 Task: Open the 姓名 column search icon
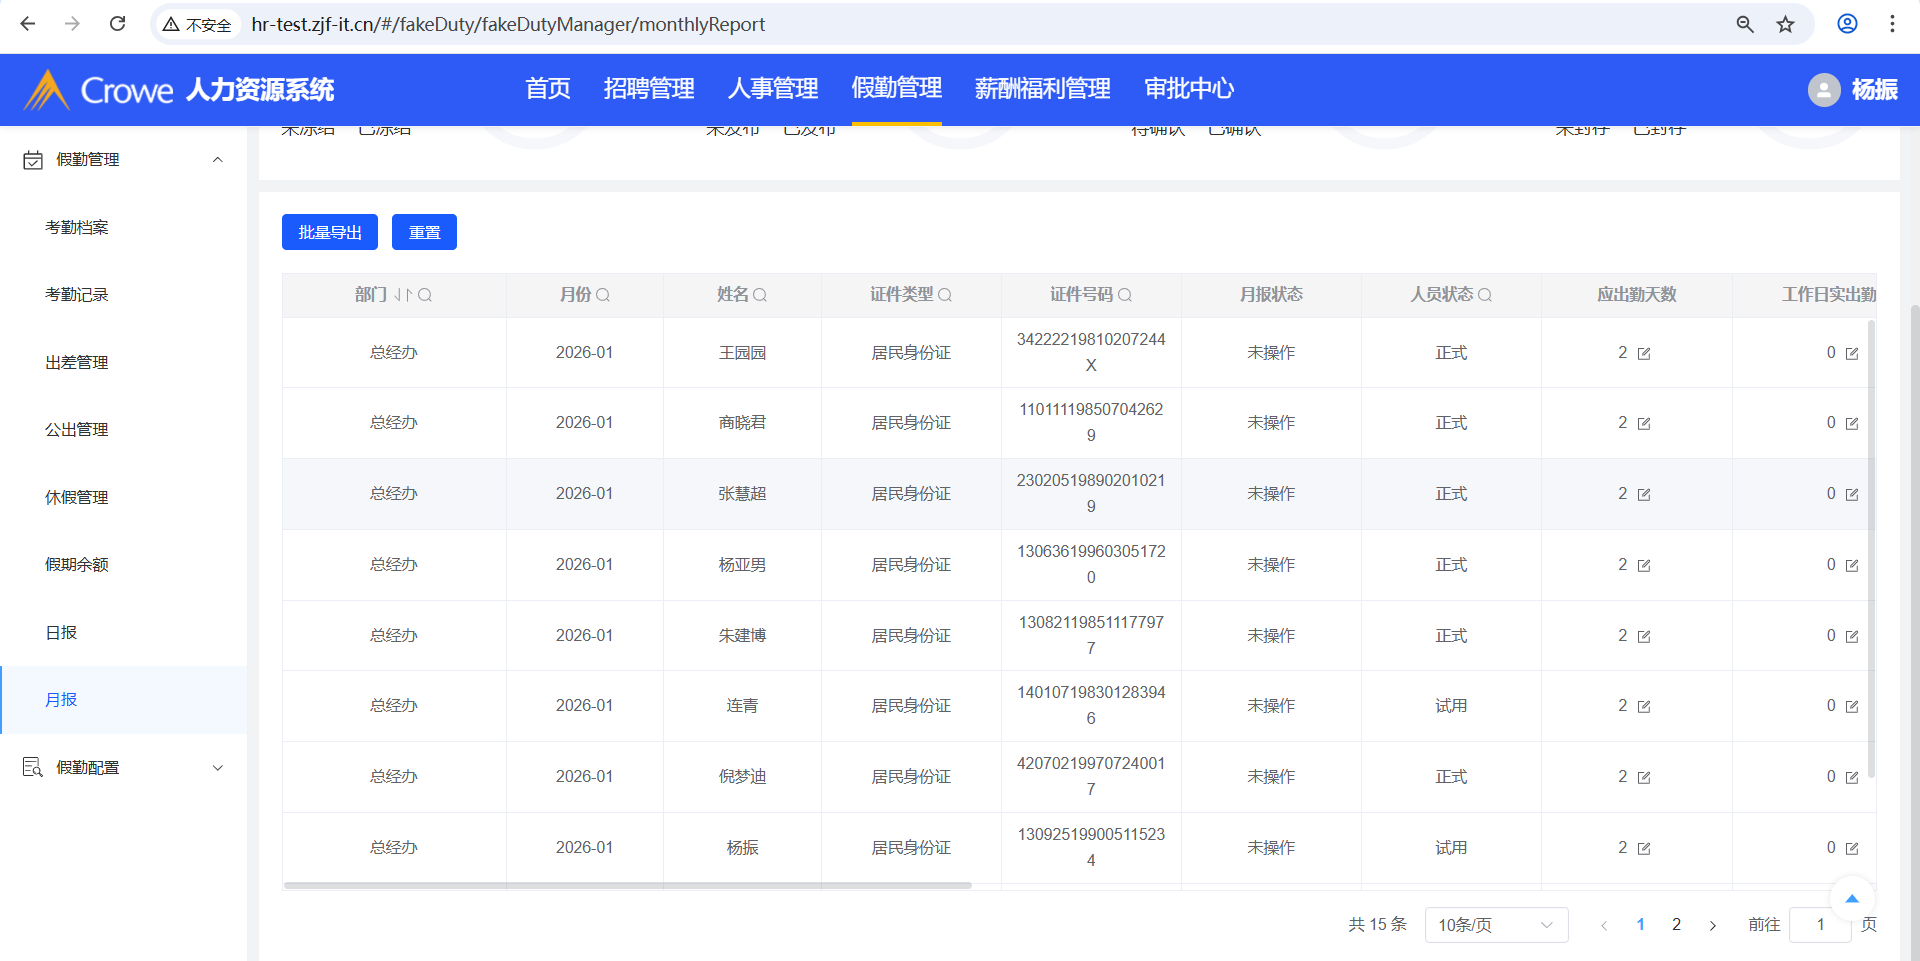click(x=760, y=295)
